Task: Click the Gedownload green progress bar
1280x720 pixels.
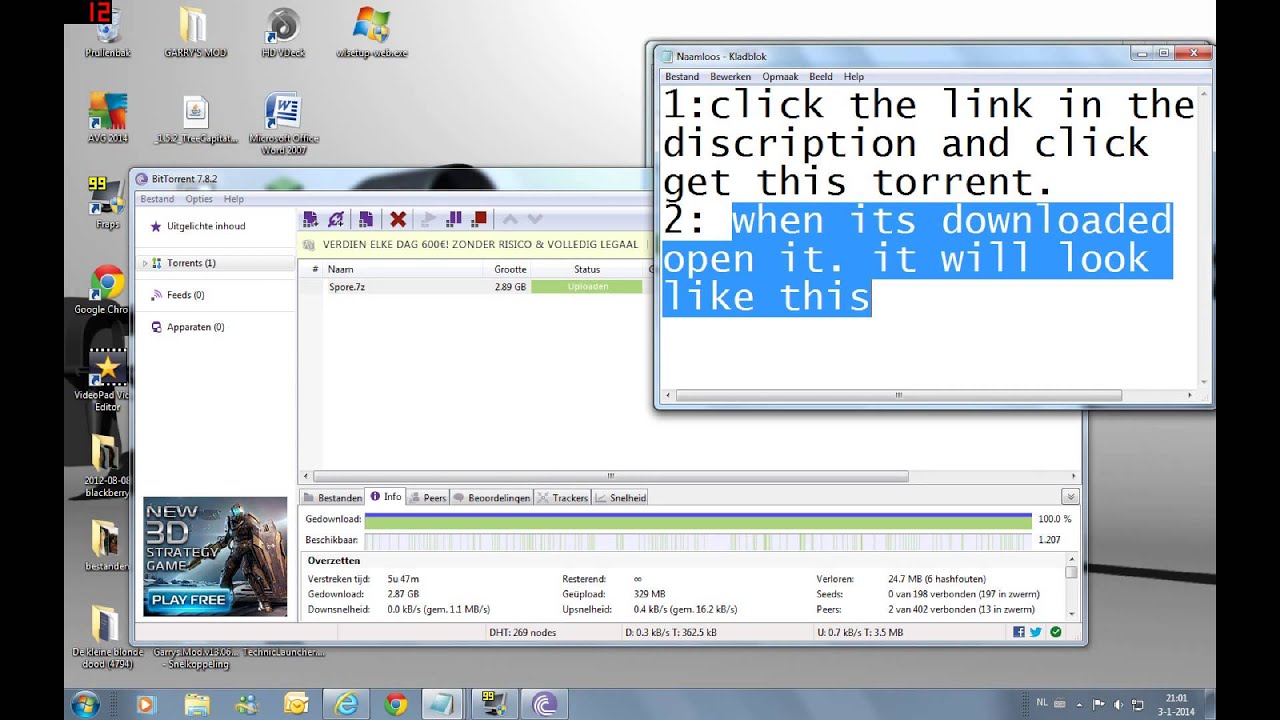Action: coord(698,520)
